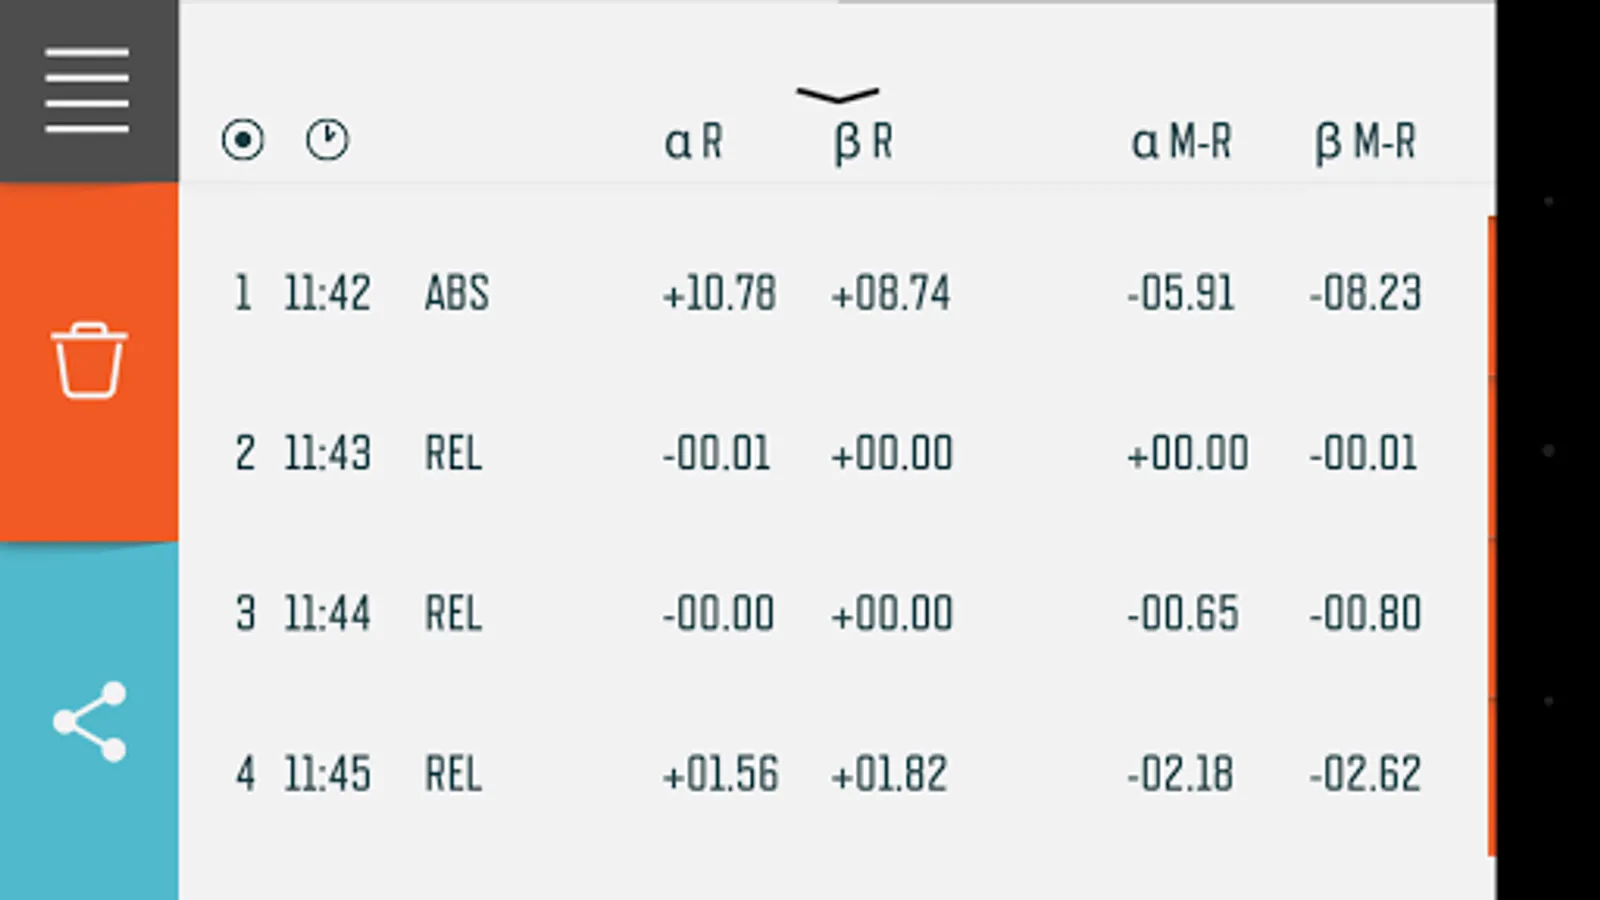Tap the ABS mode label in row 1
The image size is (1600, 900).
click(457, 293)
